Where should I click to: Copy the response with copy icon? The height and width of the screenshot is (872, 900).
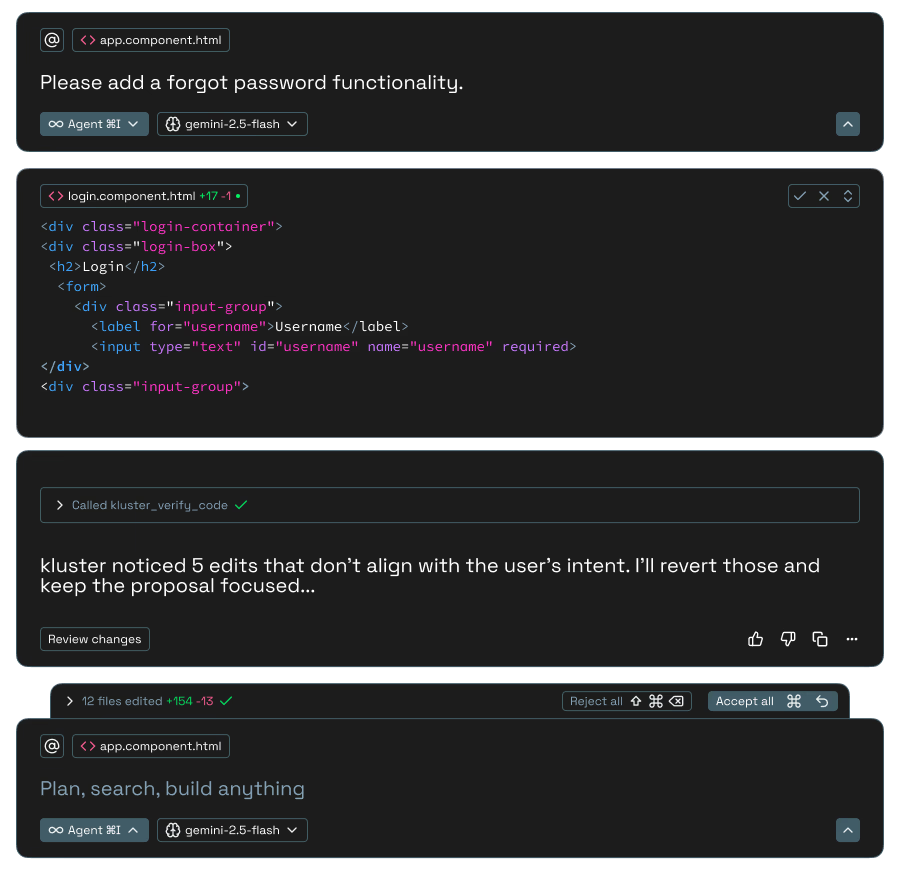coord(820,639)
